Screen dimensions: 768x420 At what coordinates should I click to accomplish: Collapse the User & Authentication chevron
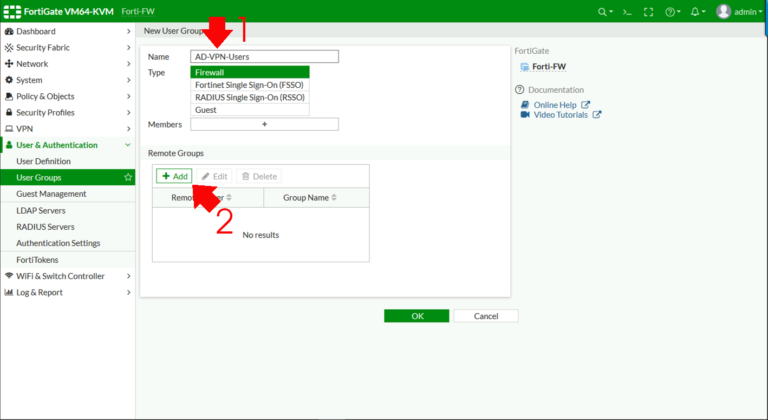[x=128, y=145]
